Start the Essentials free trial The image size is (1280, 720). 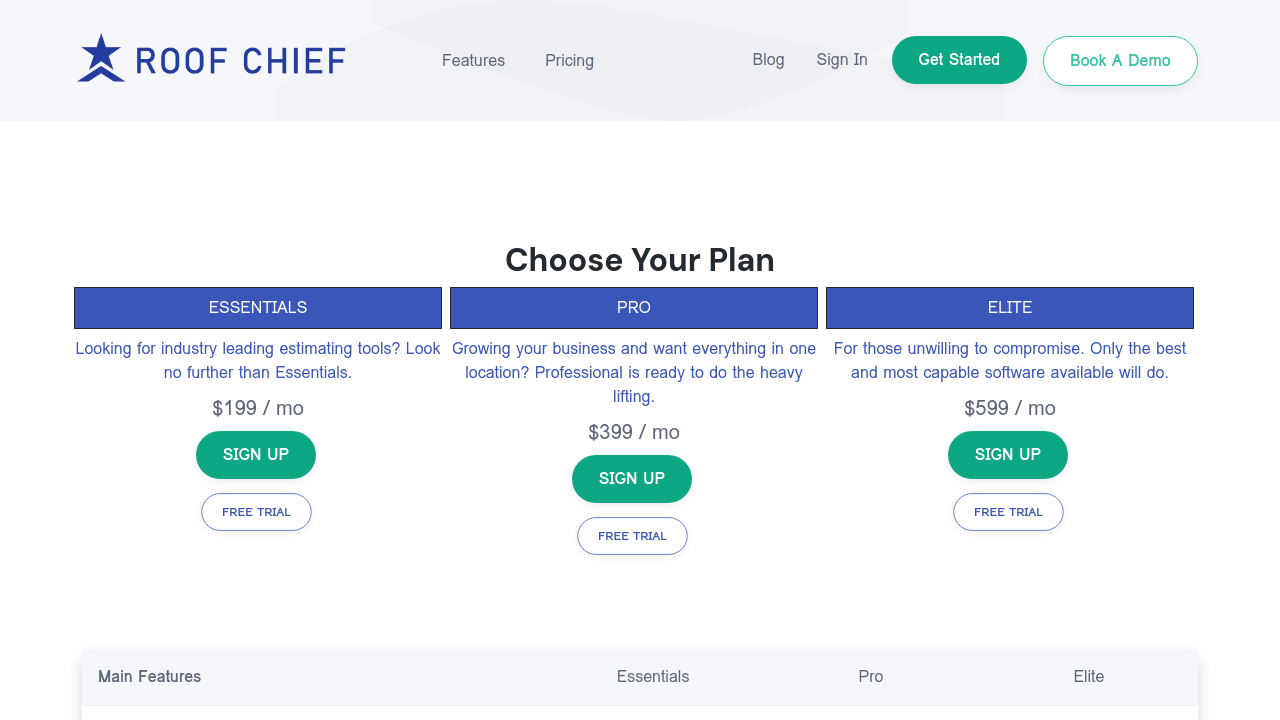(256, 512)
